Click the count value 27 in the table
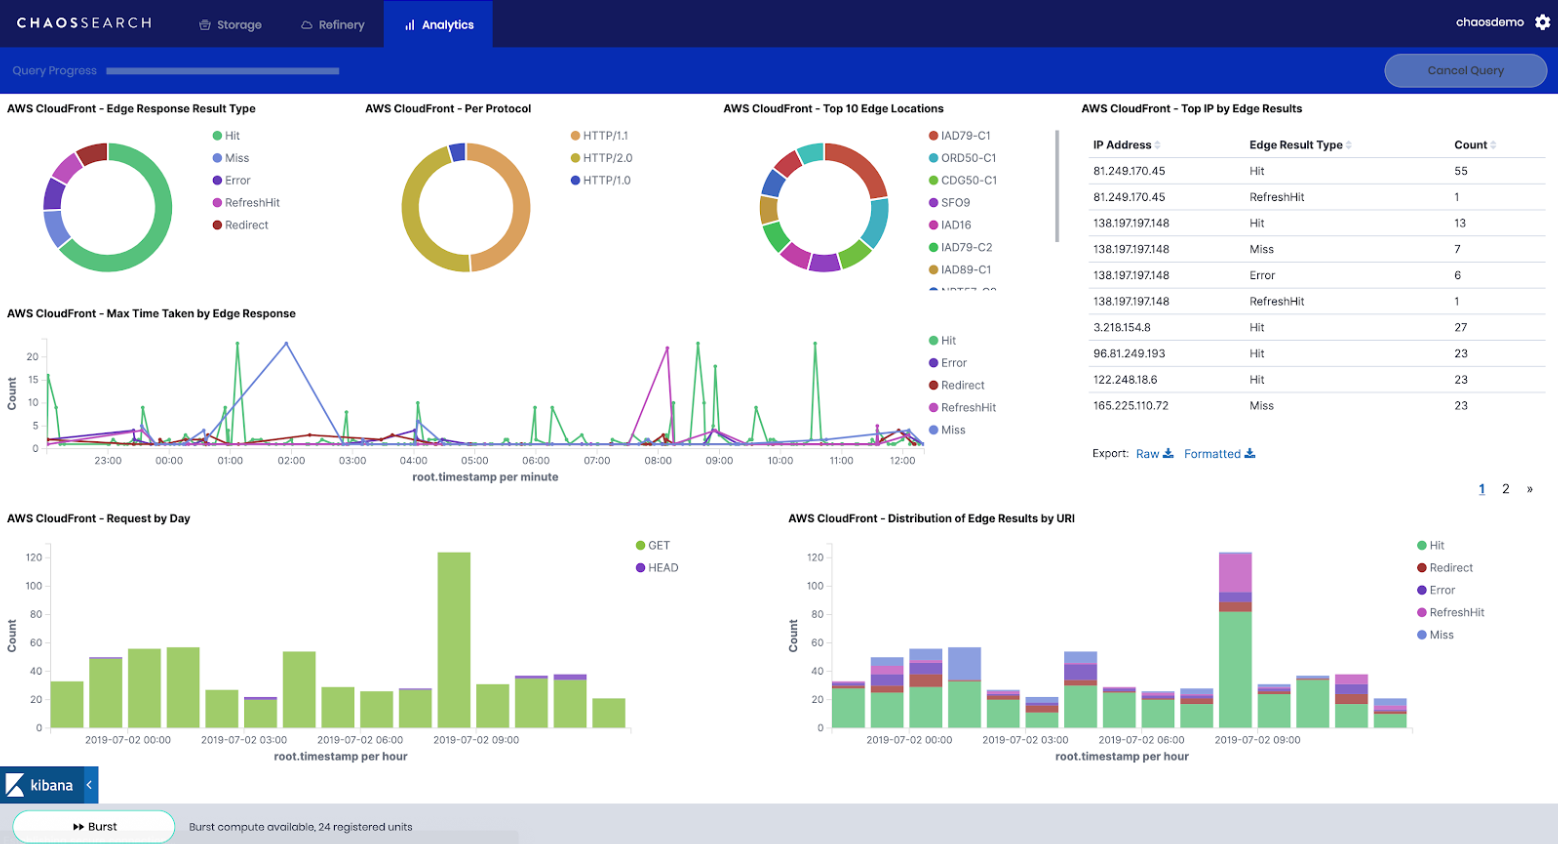This screenshot has width=1558, height=844. pos(1461,328)
